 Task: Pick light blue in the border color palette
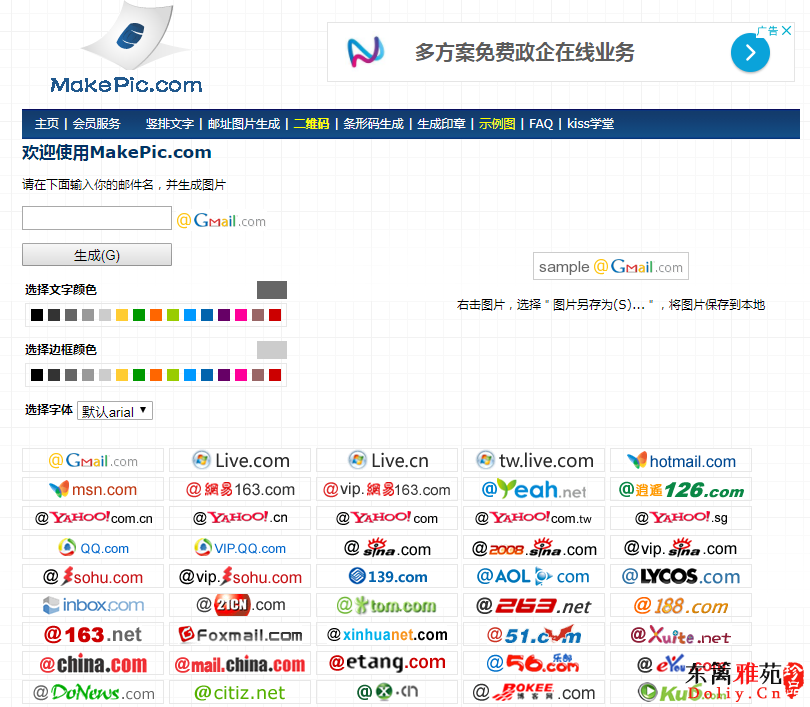click(190, 374)
